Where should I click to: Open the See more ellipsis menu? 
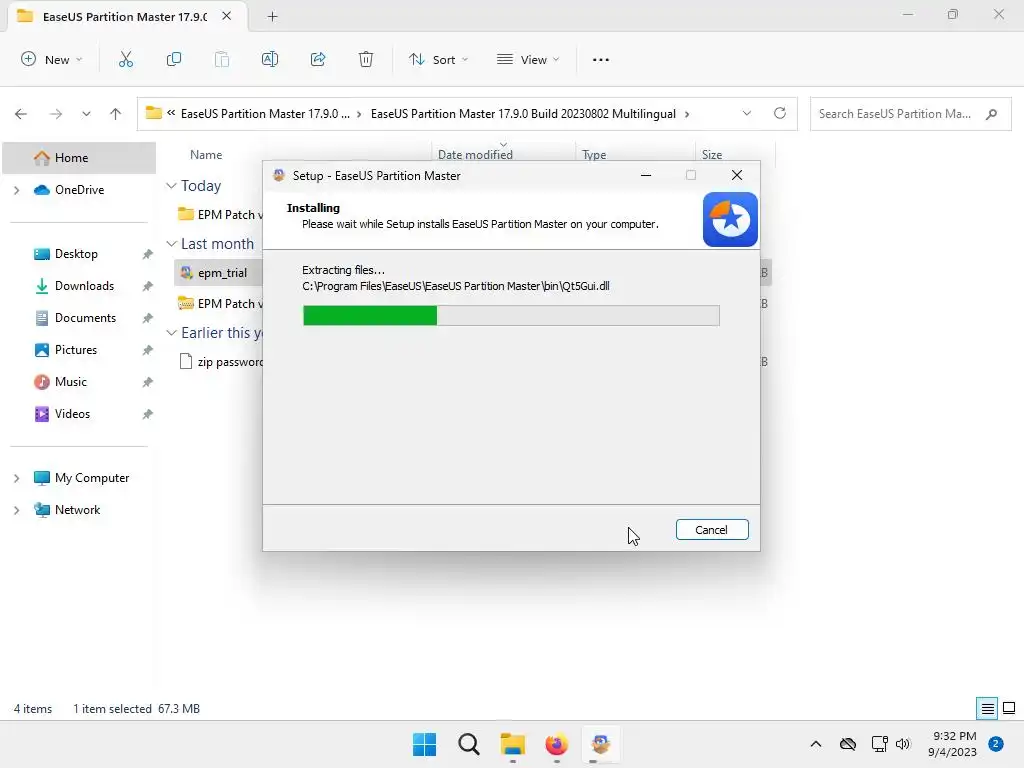601,59
